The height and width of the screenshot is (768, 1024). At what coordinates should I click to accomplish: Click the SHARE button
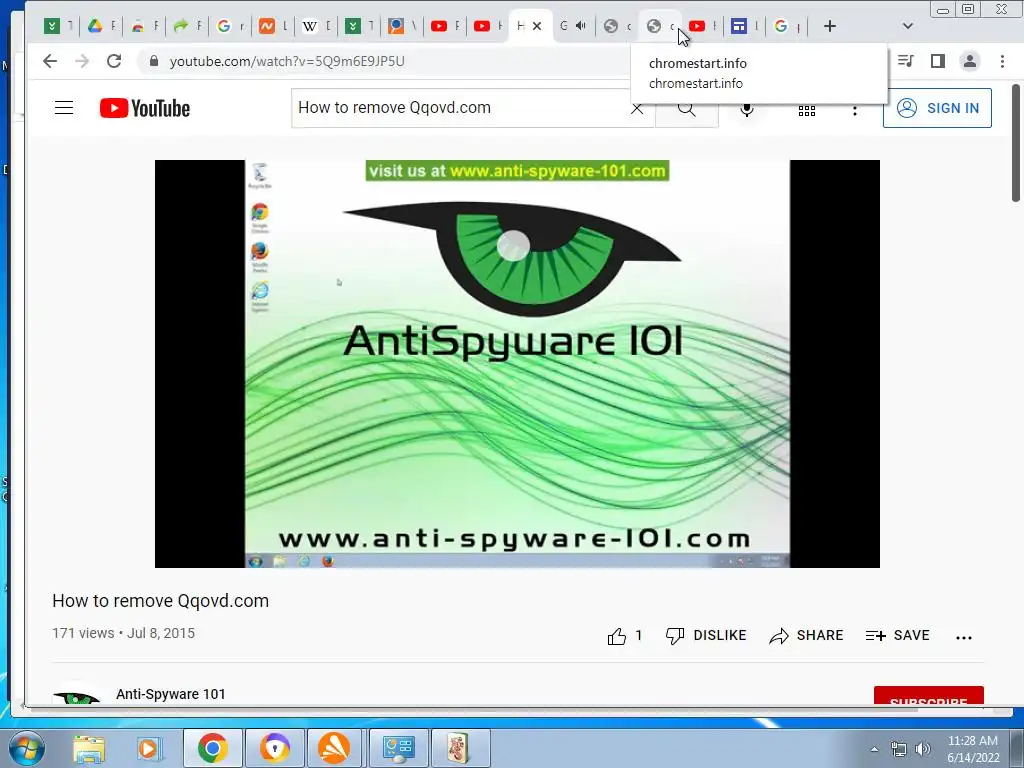[x=806, y=635]
